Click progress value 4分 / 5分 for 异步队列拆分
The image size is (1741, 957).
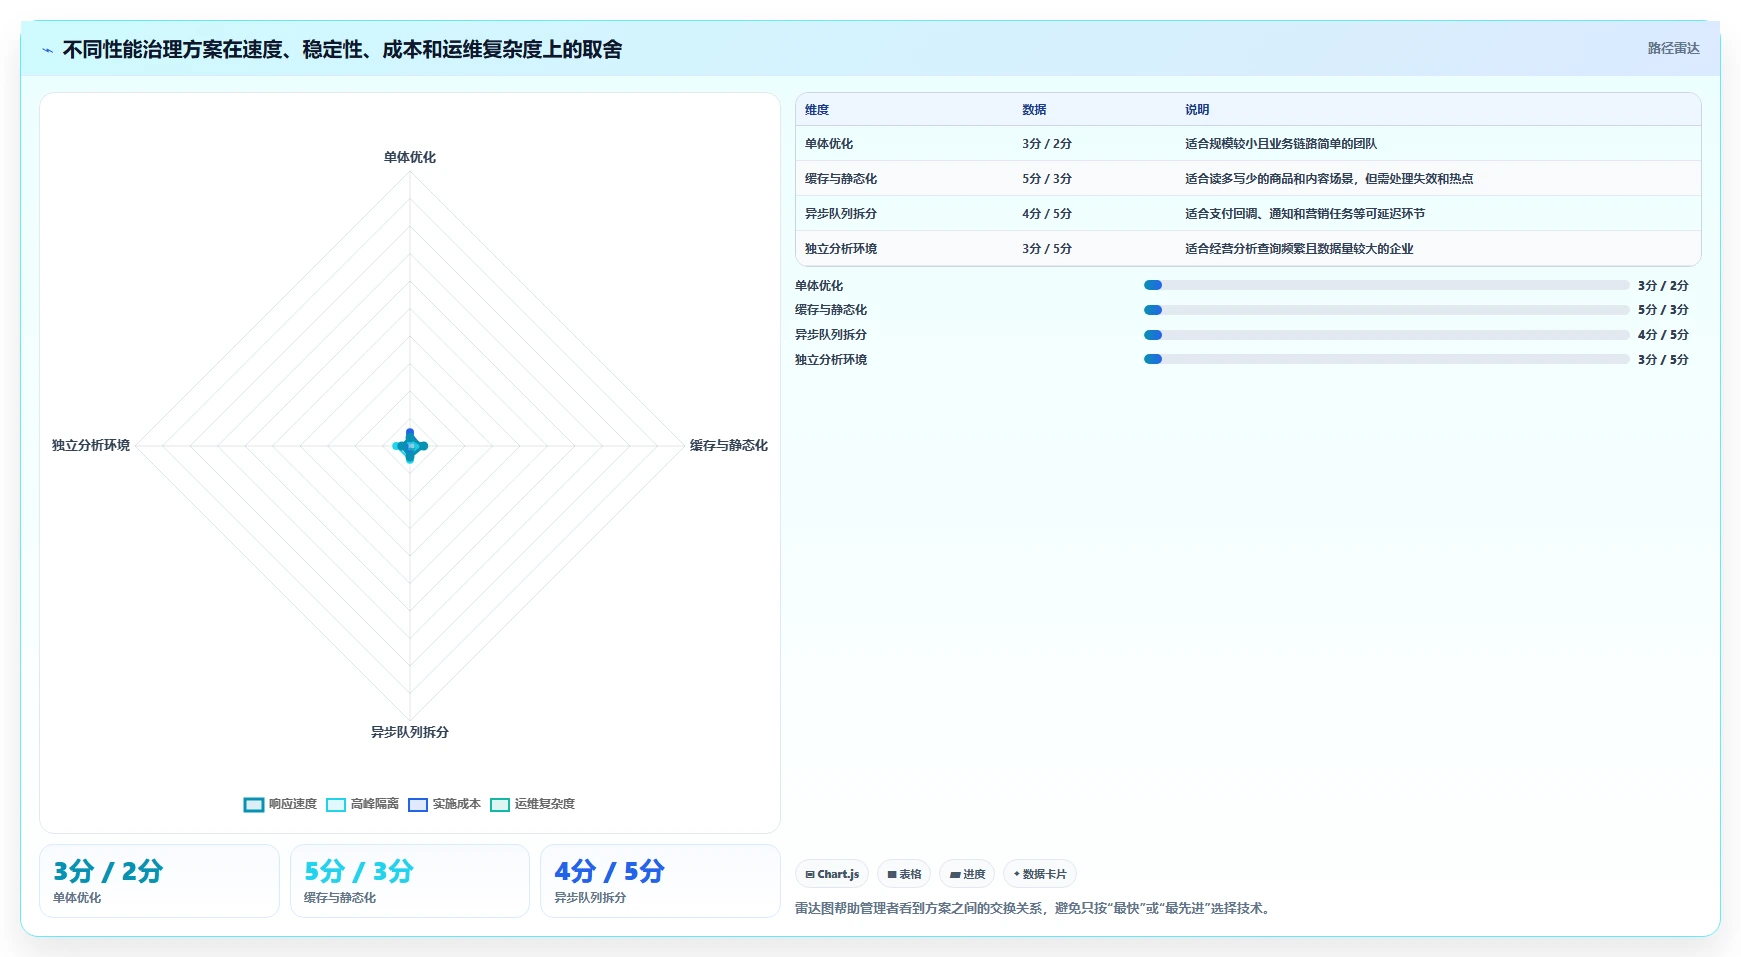tap(1663, 335)
